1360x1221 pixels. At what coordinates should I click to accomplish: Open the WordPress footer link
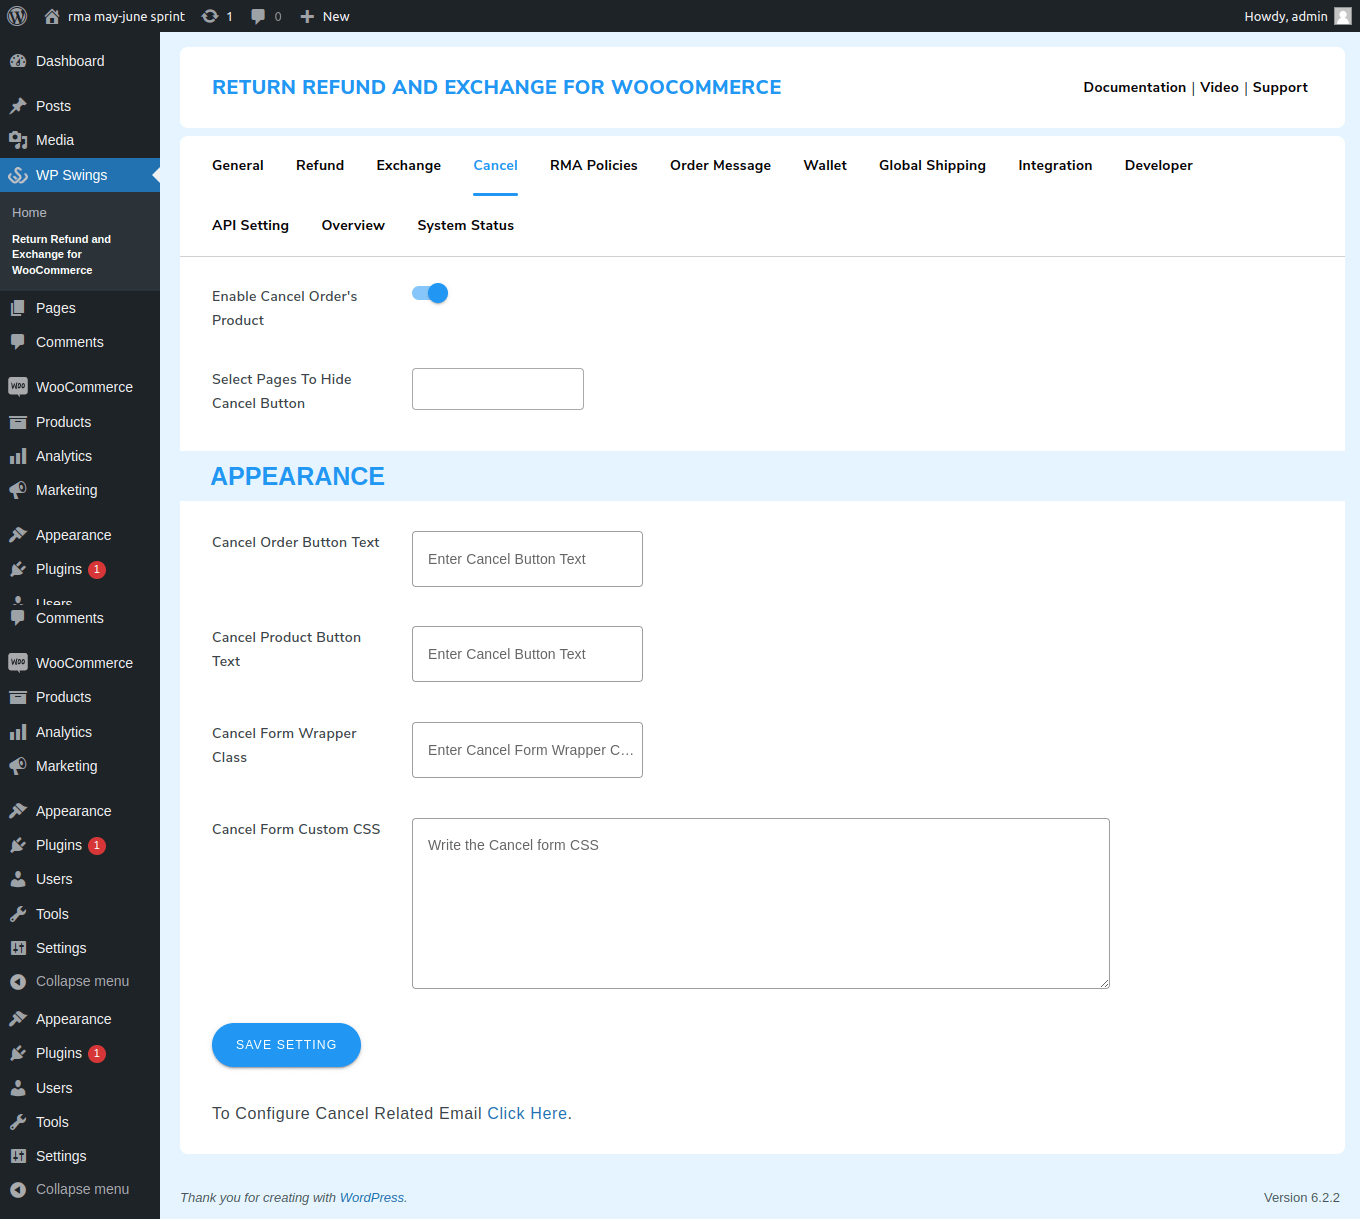372,1197
